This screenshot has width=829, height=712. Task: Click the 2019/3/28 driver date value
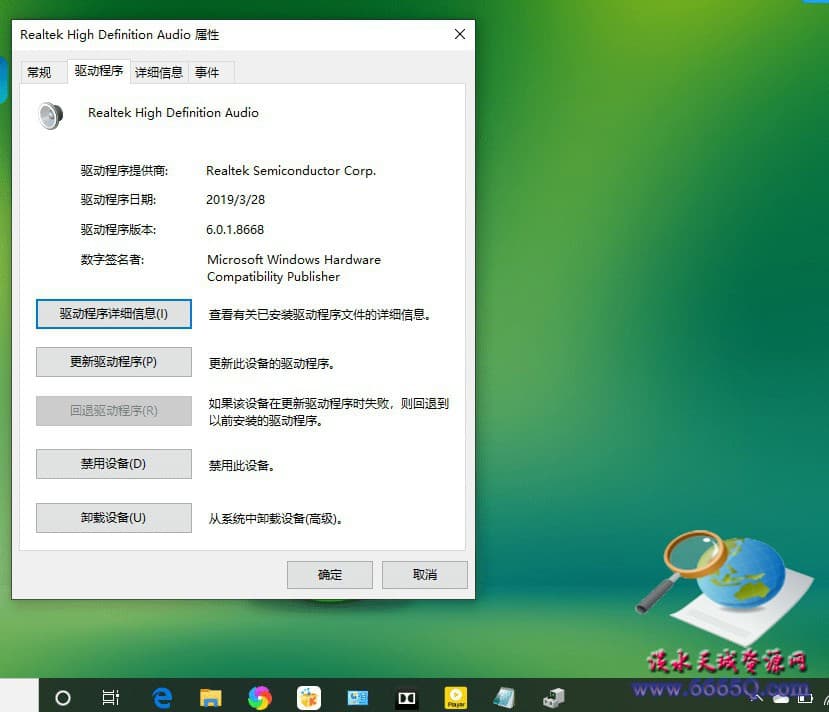point(235,200)
